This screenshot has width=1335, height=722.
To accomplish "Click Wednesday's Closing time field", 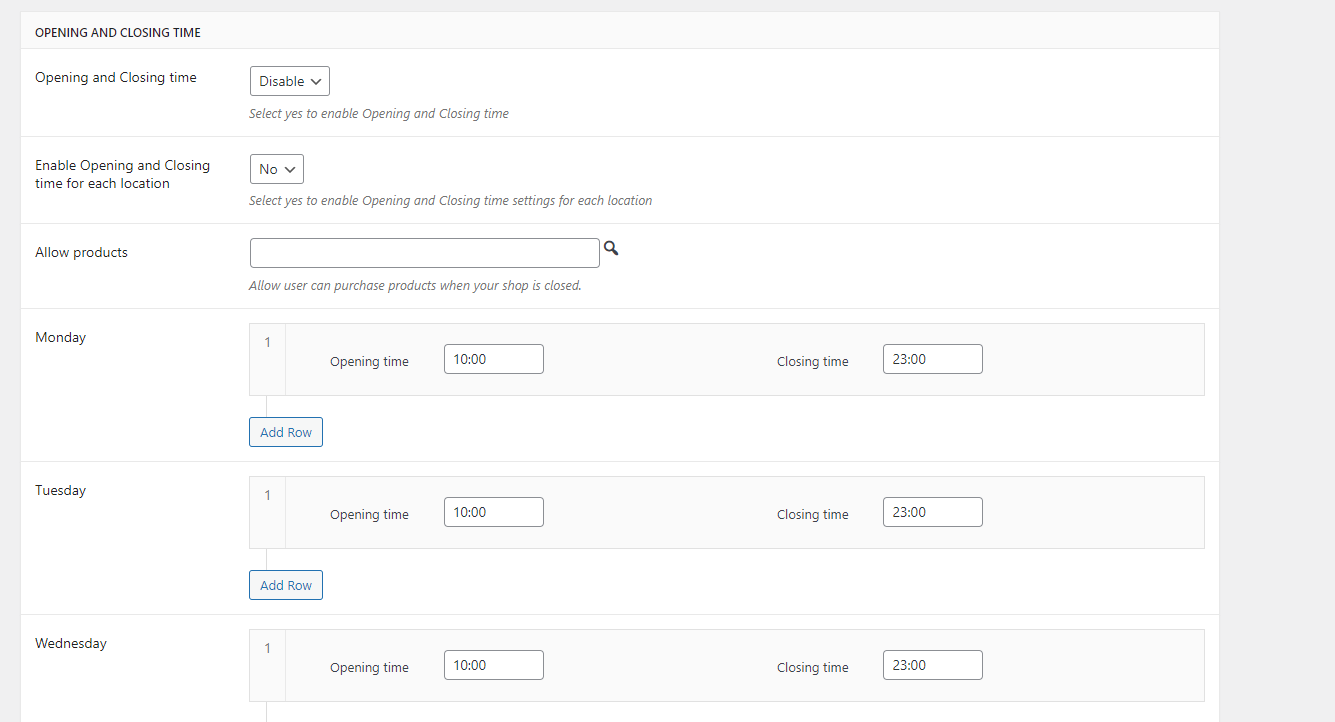I will 932,665.
